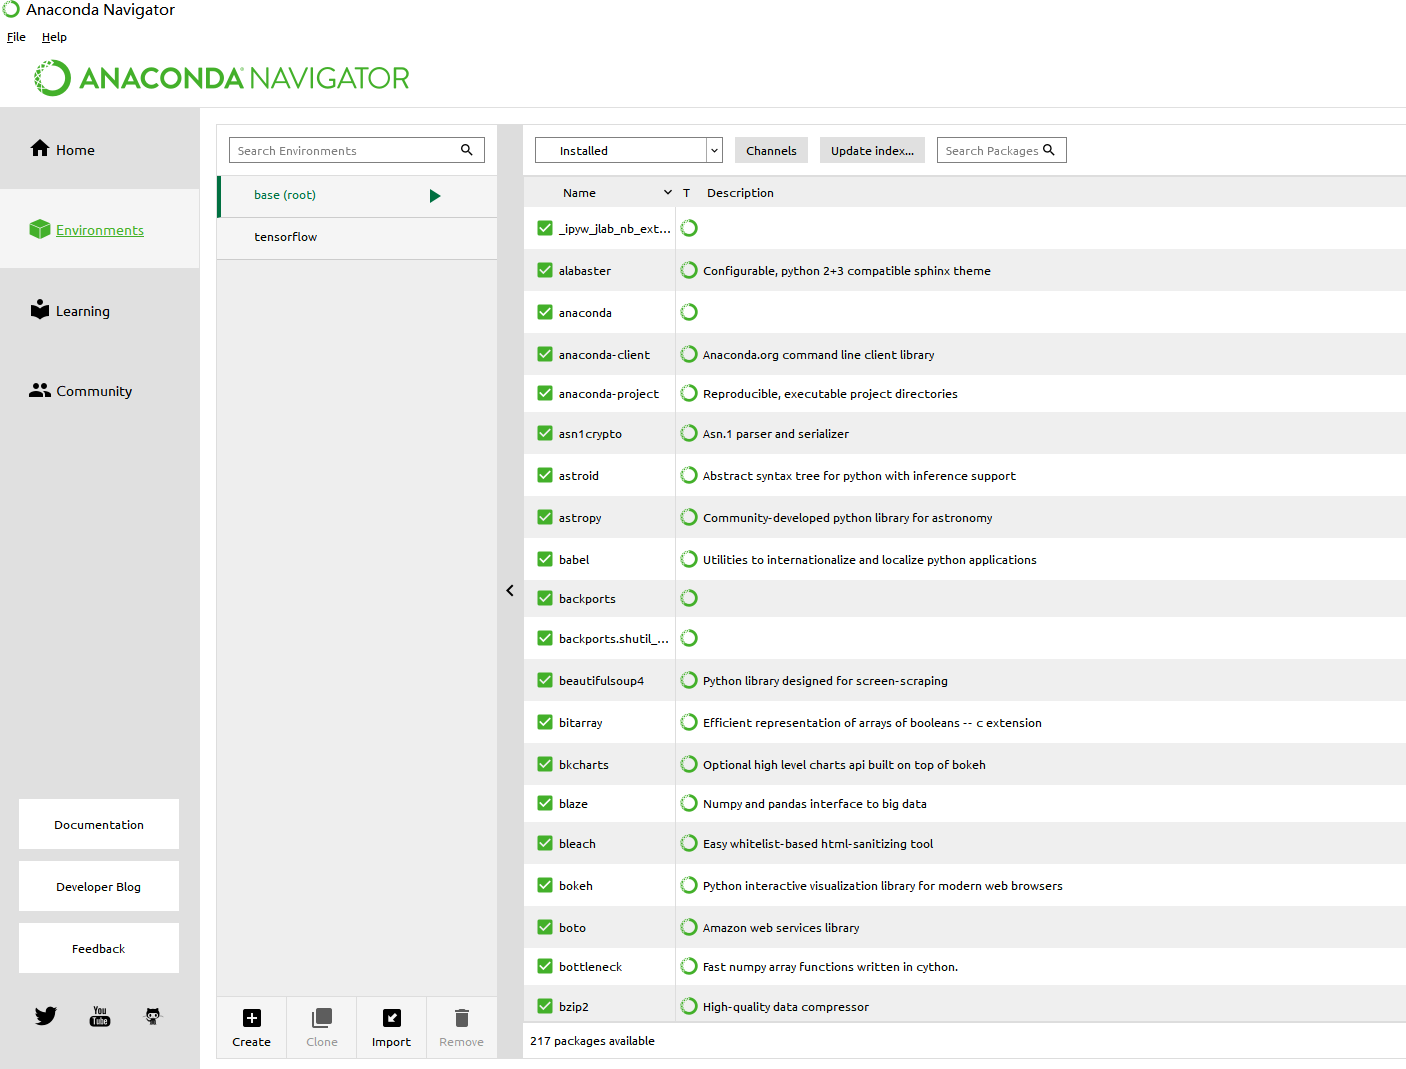Click the '217 packages available' status text
Viewport: 1406px width, 1069px height.
(x=593, y=1041)
